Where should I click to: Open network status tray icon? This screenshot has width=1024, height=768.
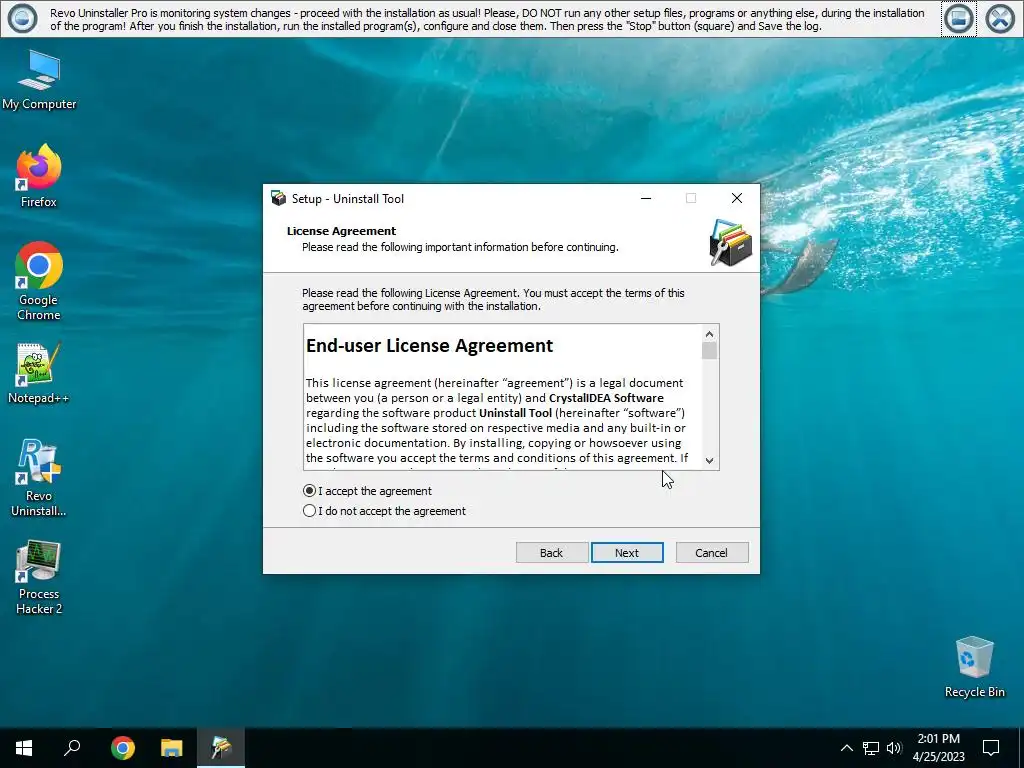(871, 748)
